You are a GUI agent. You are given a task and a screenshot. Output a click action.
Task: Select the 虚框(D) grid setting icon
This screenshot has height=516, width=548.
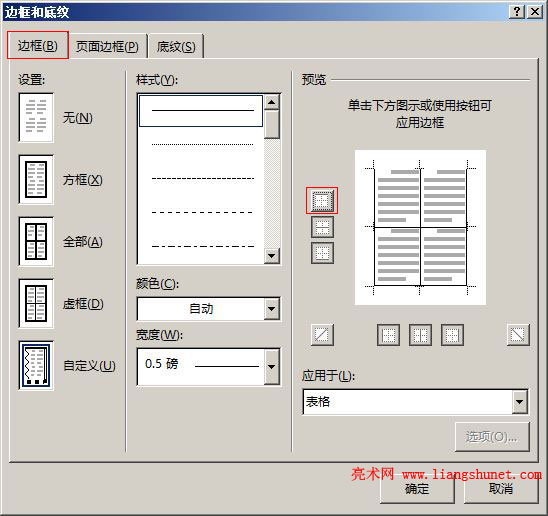click(x=36, y=303)
